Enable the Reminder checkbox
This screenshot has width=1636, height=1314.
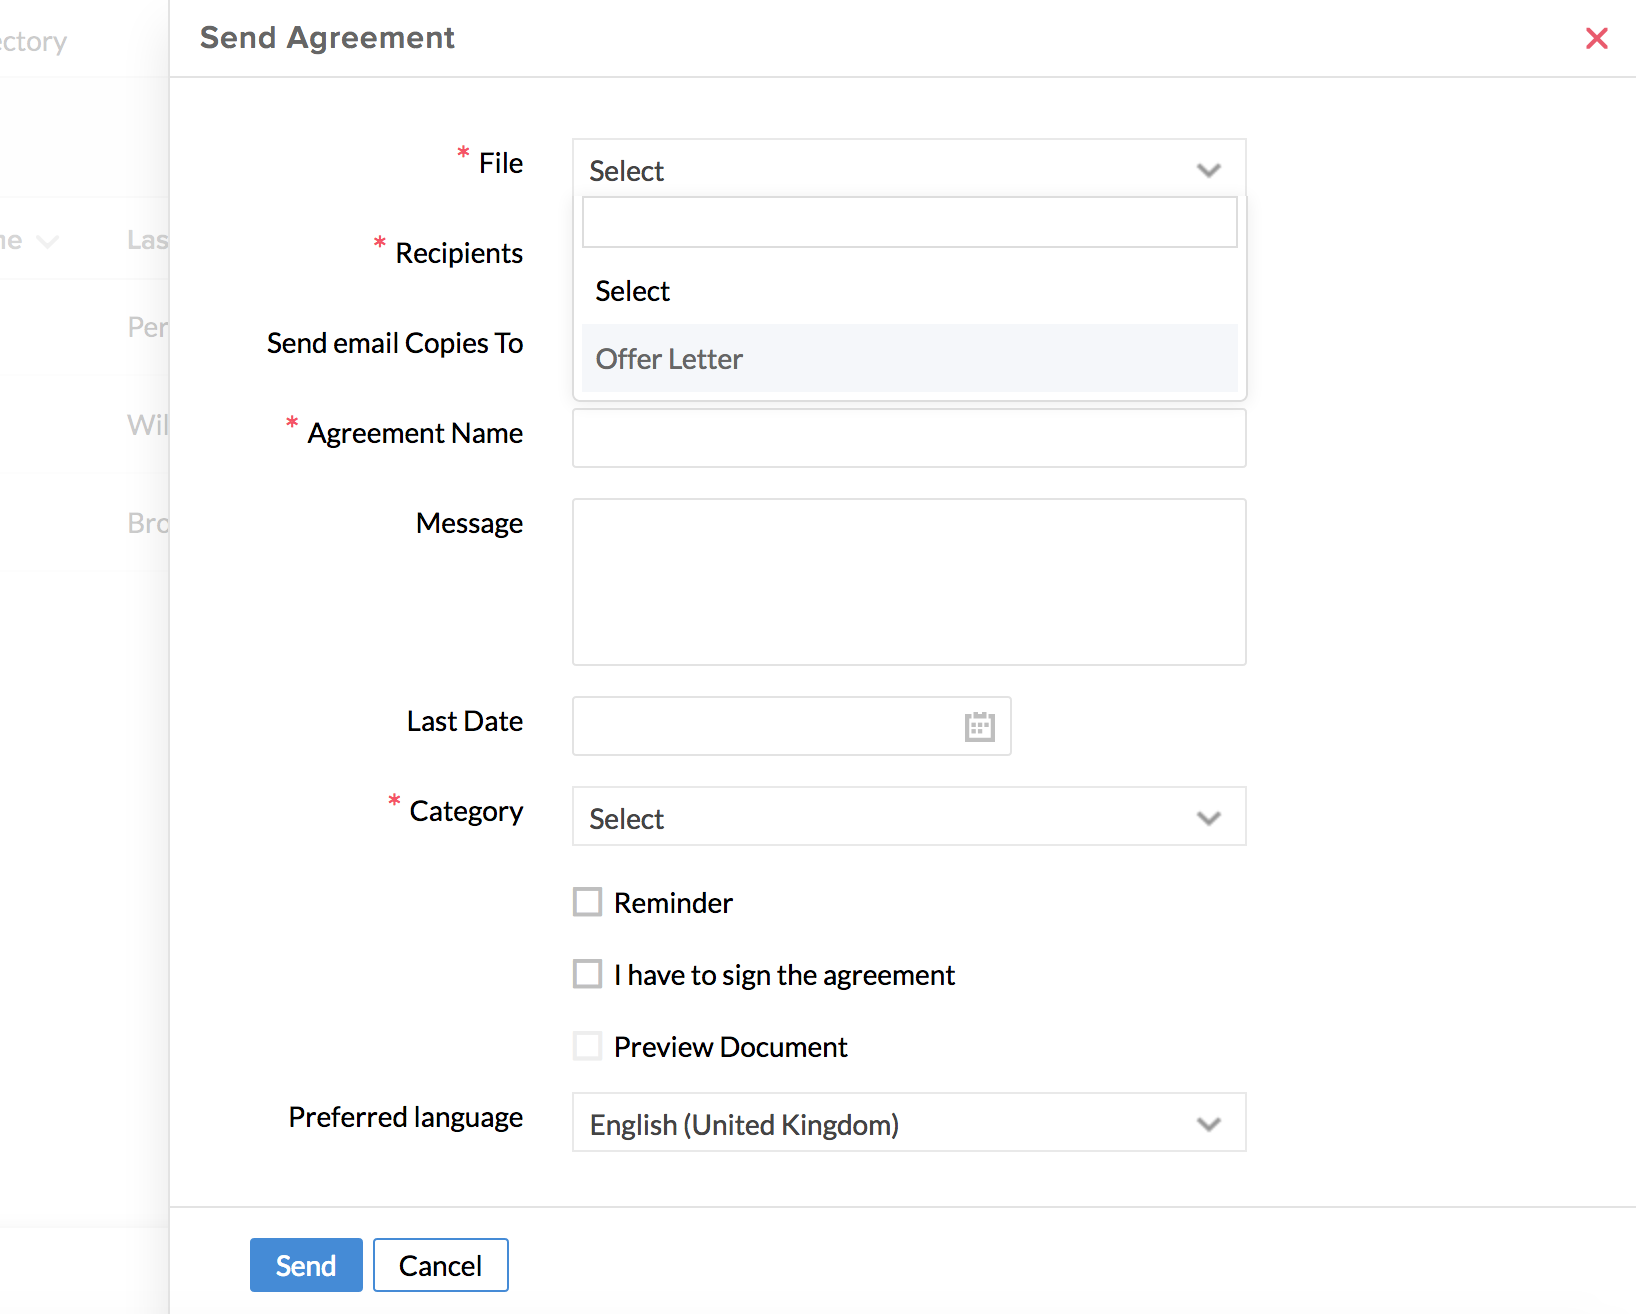click(588, 902)
